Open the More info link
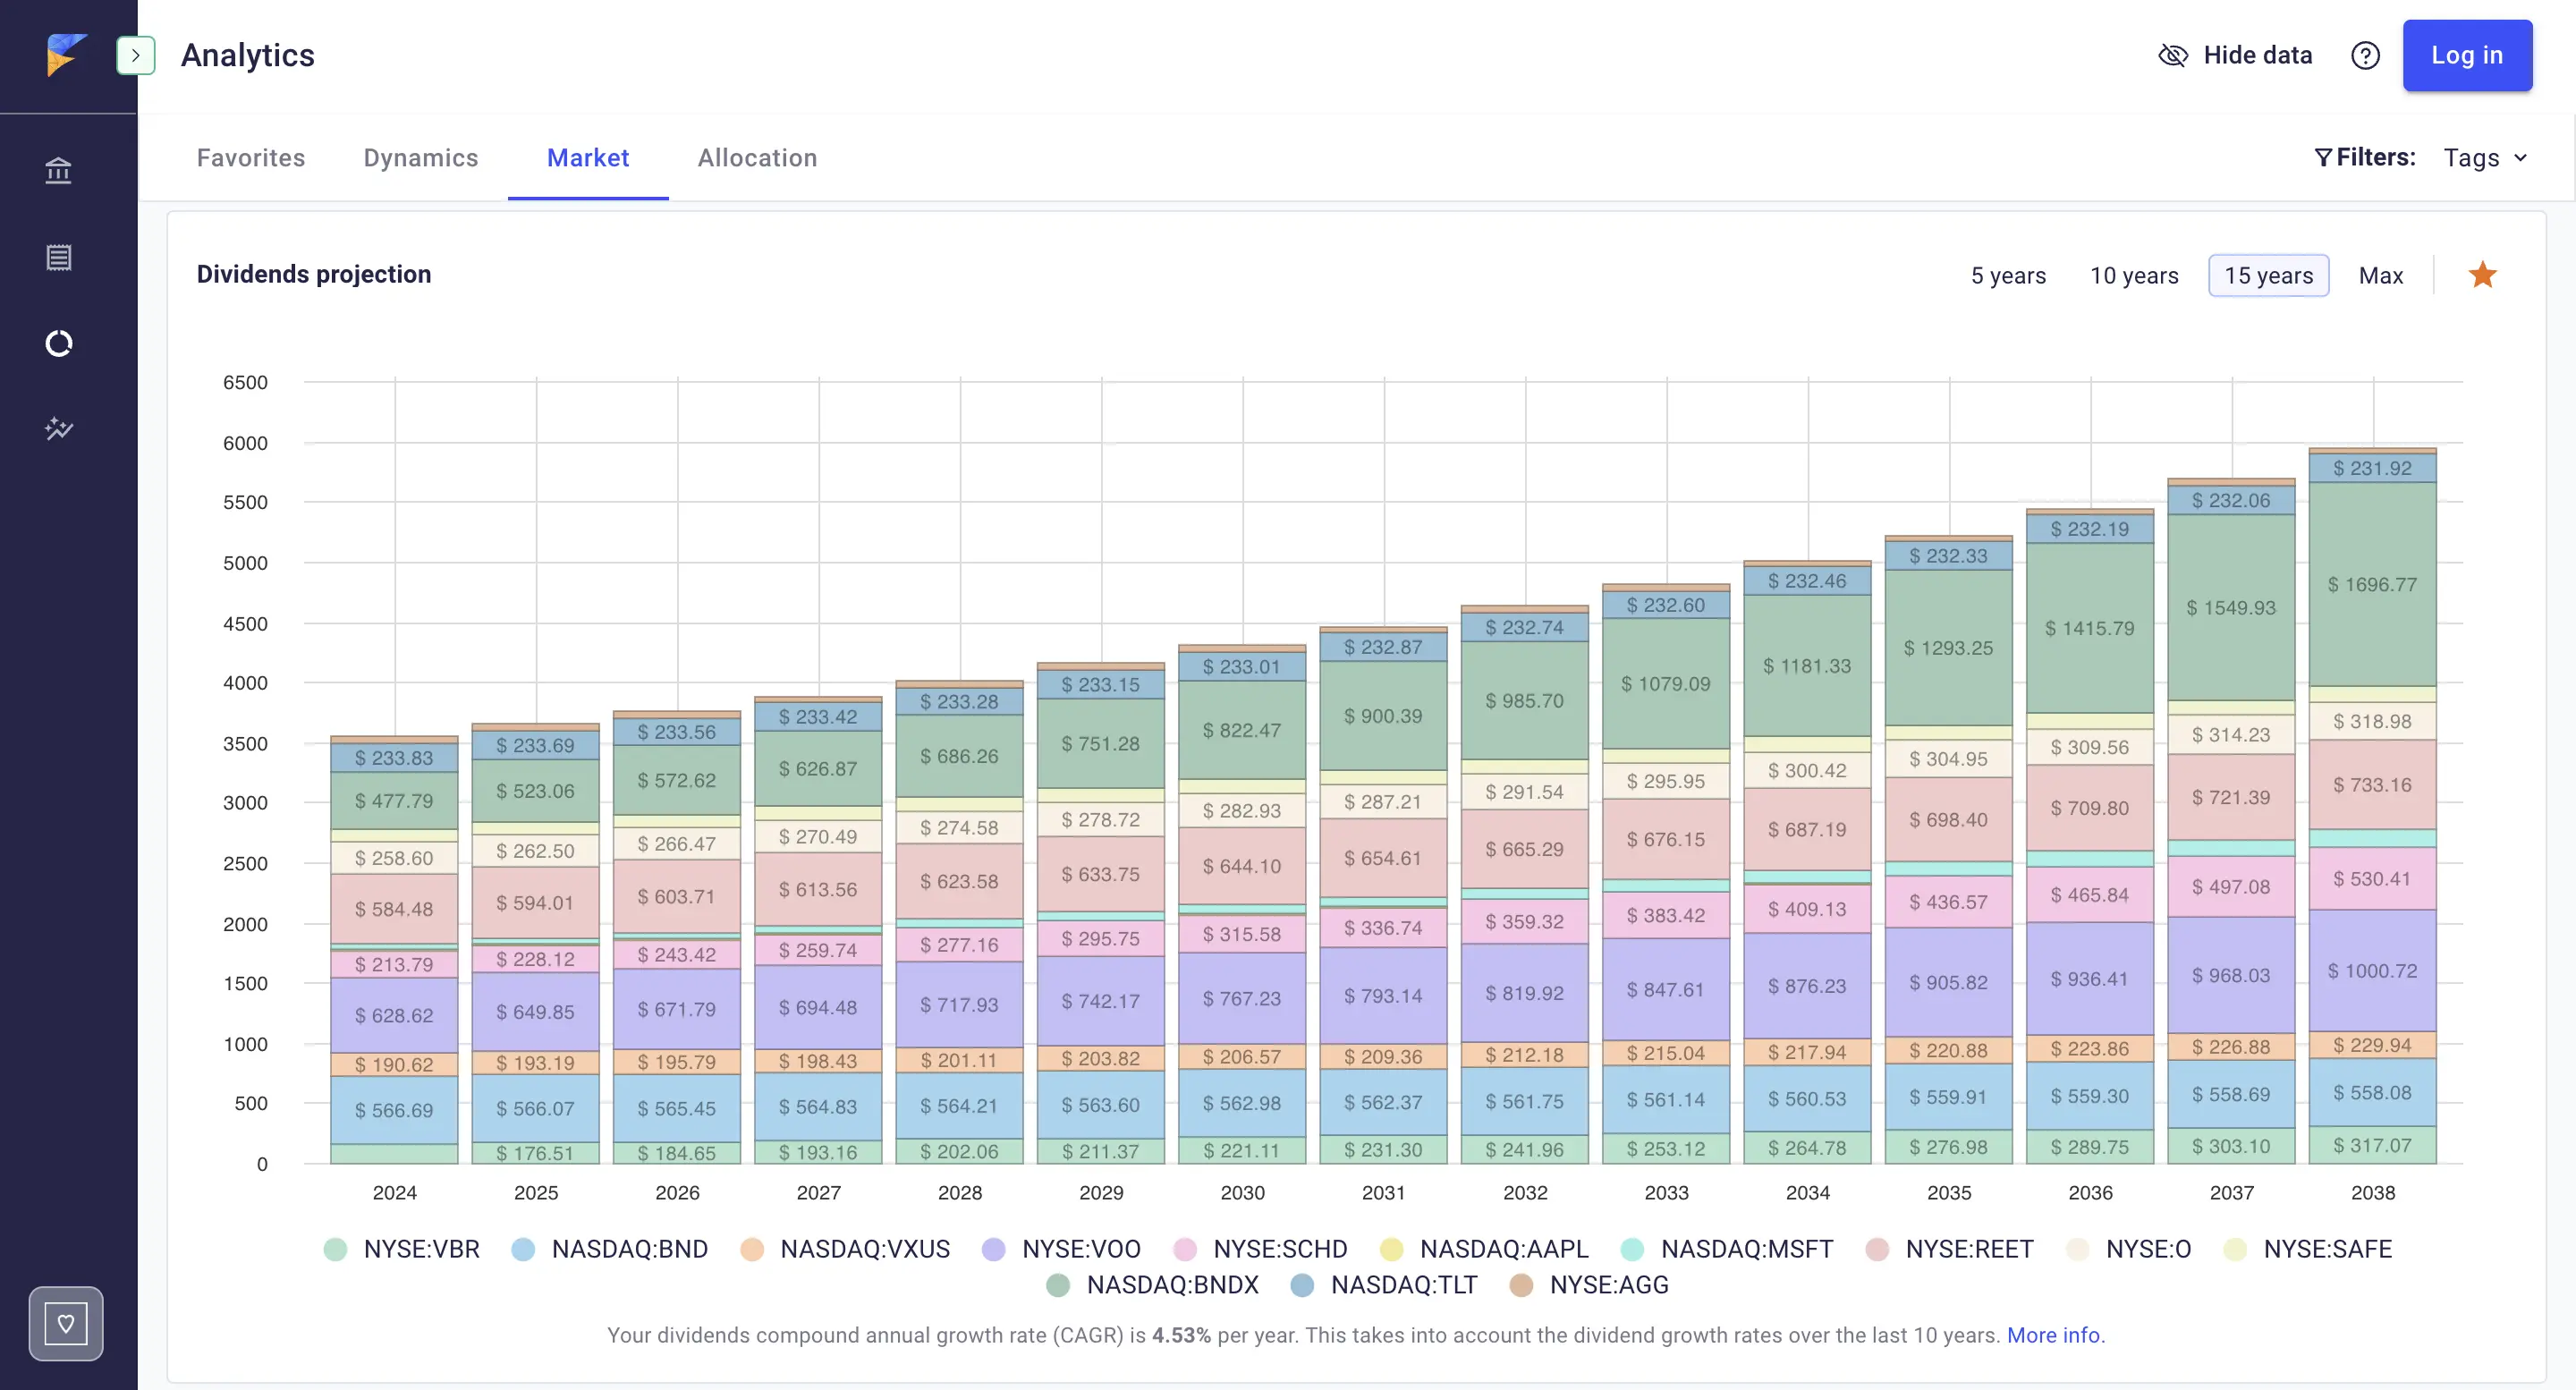 coord(2055,1335)
